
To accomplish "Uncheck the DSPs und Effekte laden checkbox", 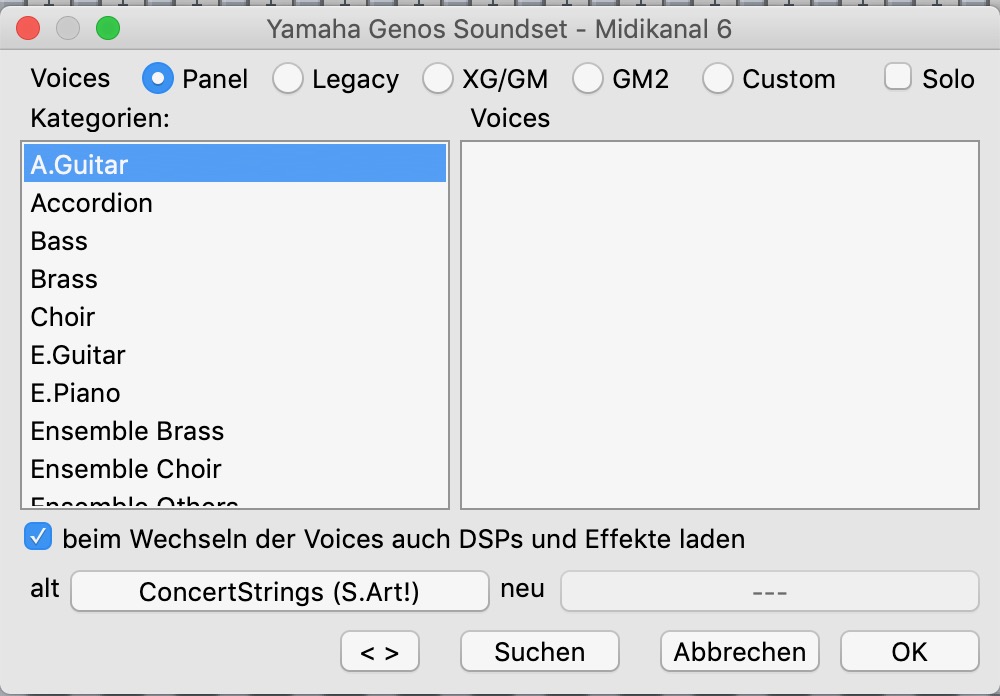I will click(x=38, y=537).
